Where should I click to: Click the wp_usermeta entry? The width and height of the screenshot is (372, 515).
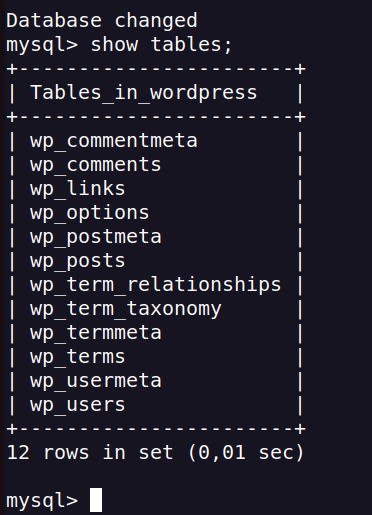click(x=96, y=381)
